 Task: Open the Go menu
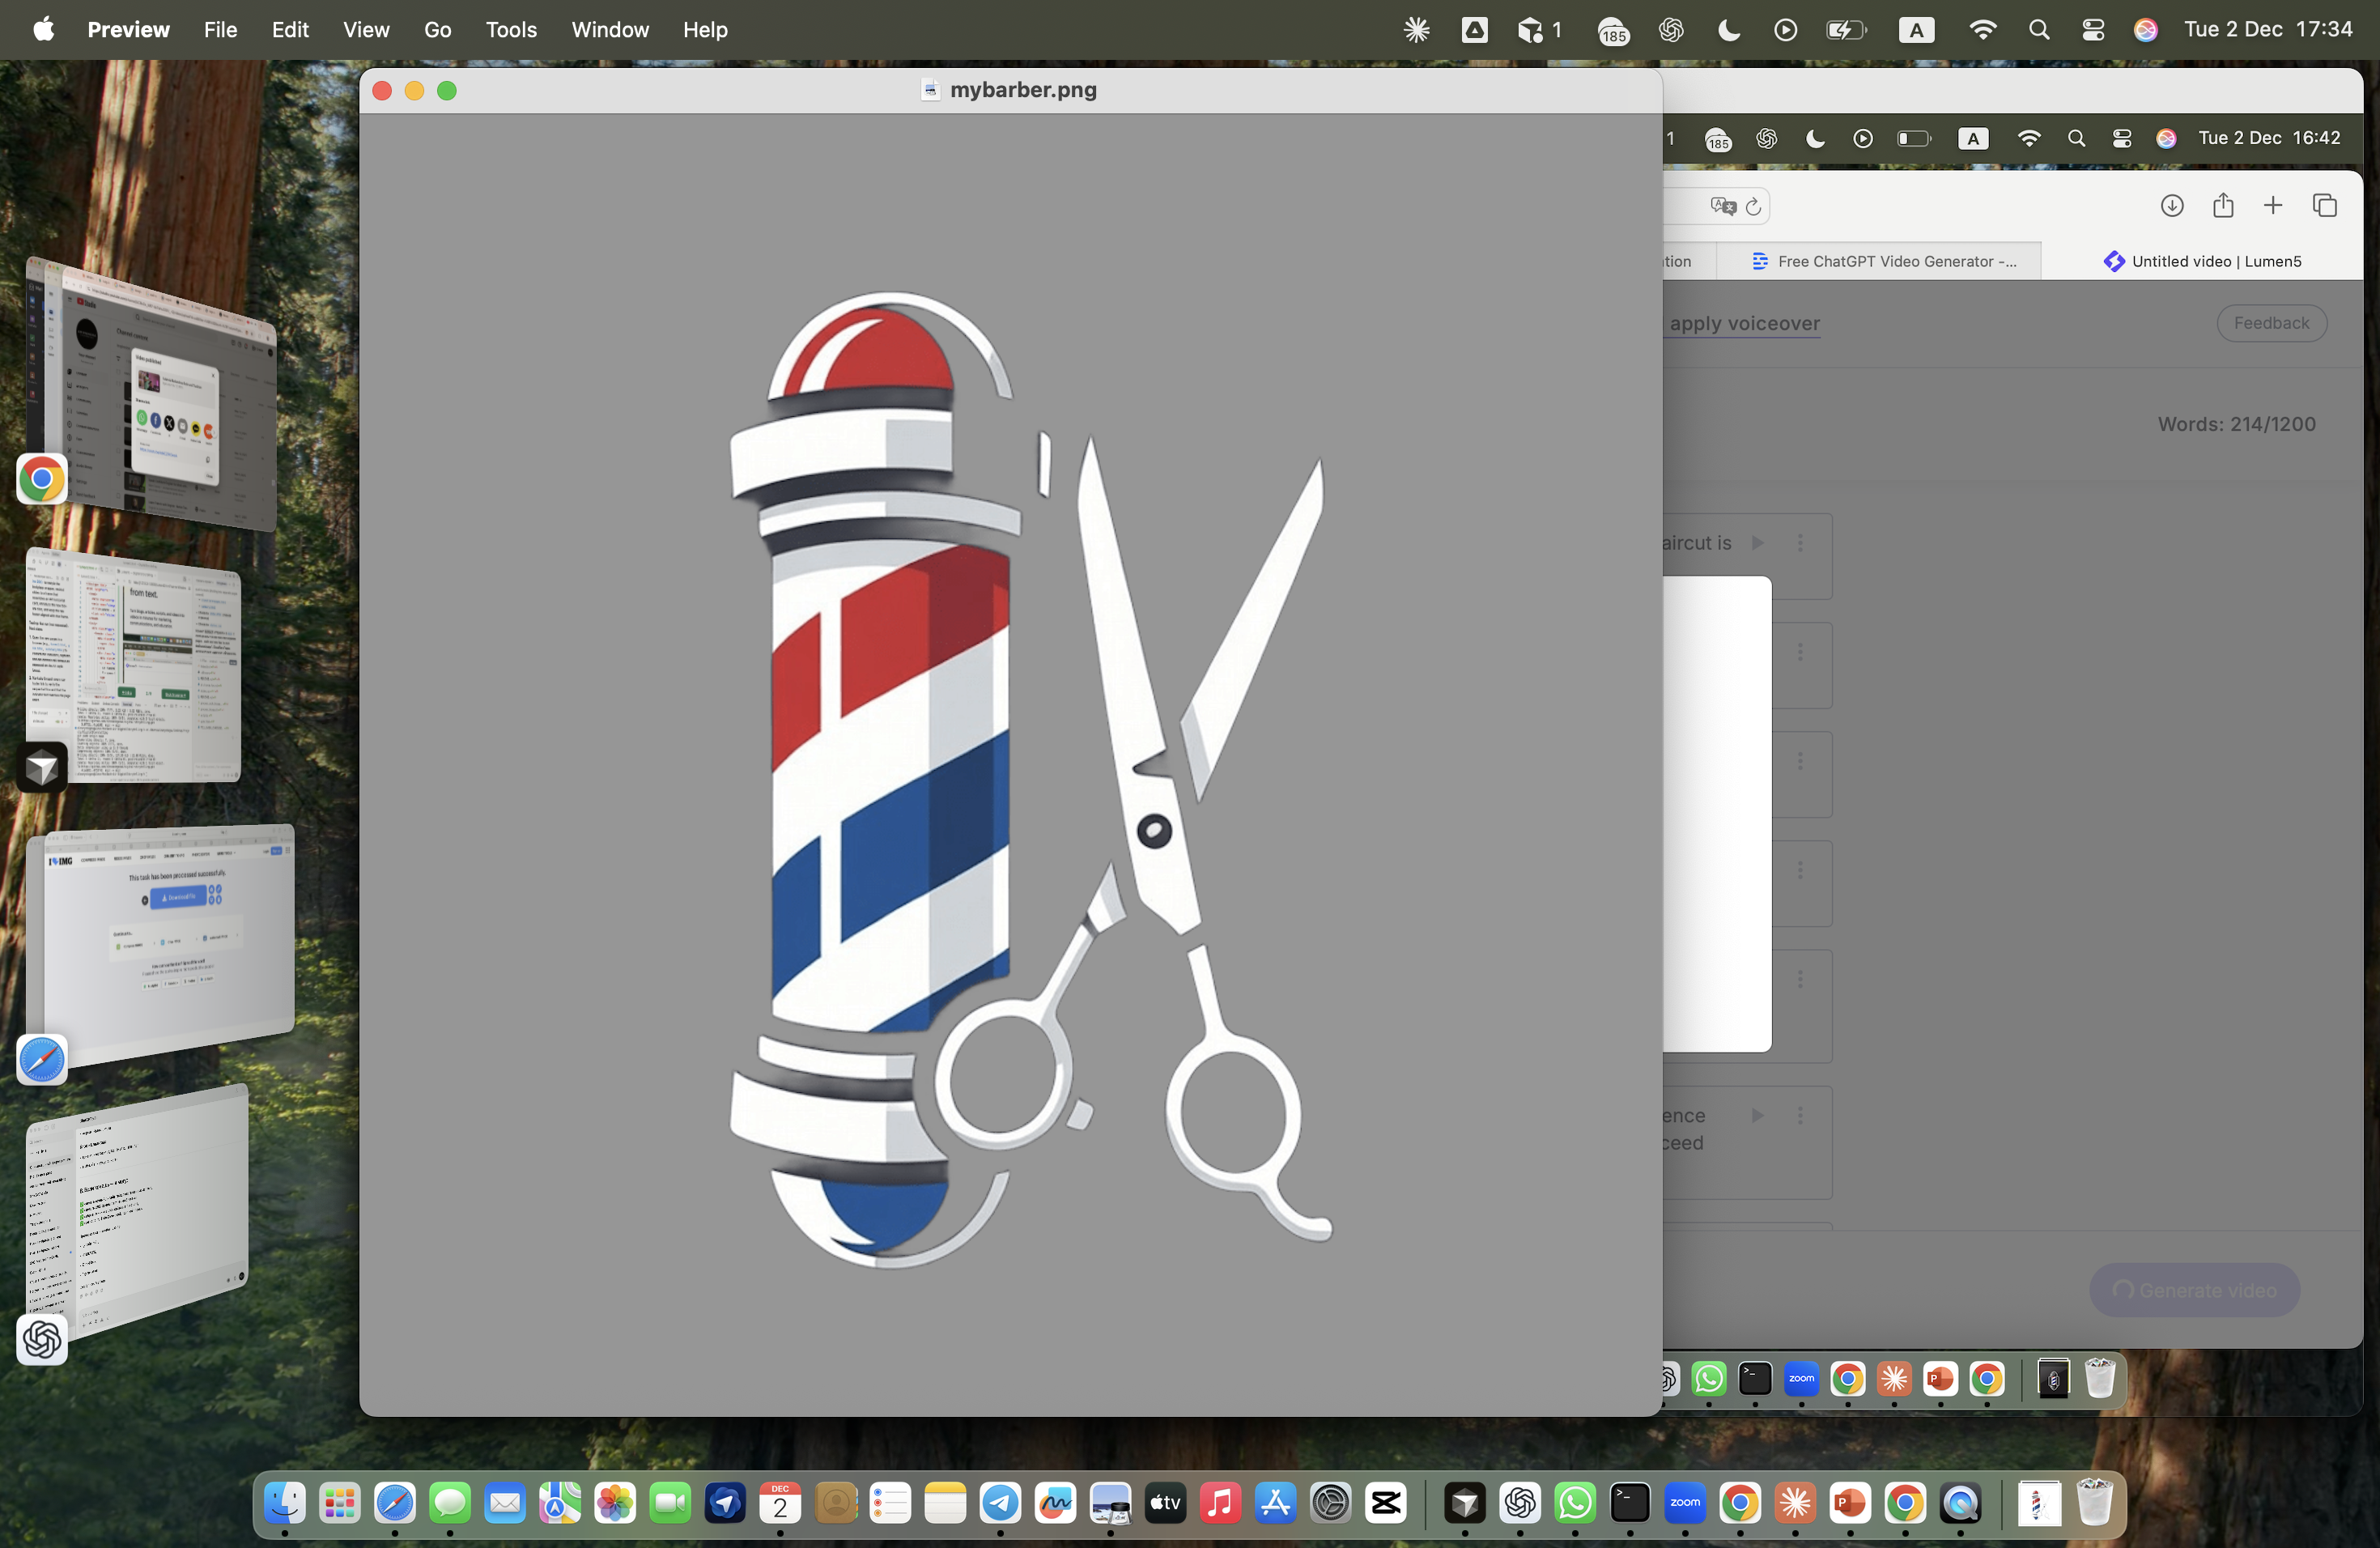(437, 30)
